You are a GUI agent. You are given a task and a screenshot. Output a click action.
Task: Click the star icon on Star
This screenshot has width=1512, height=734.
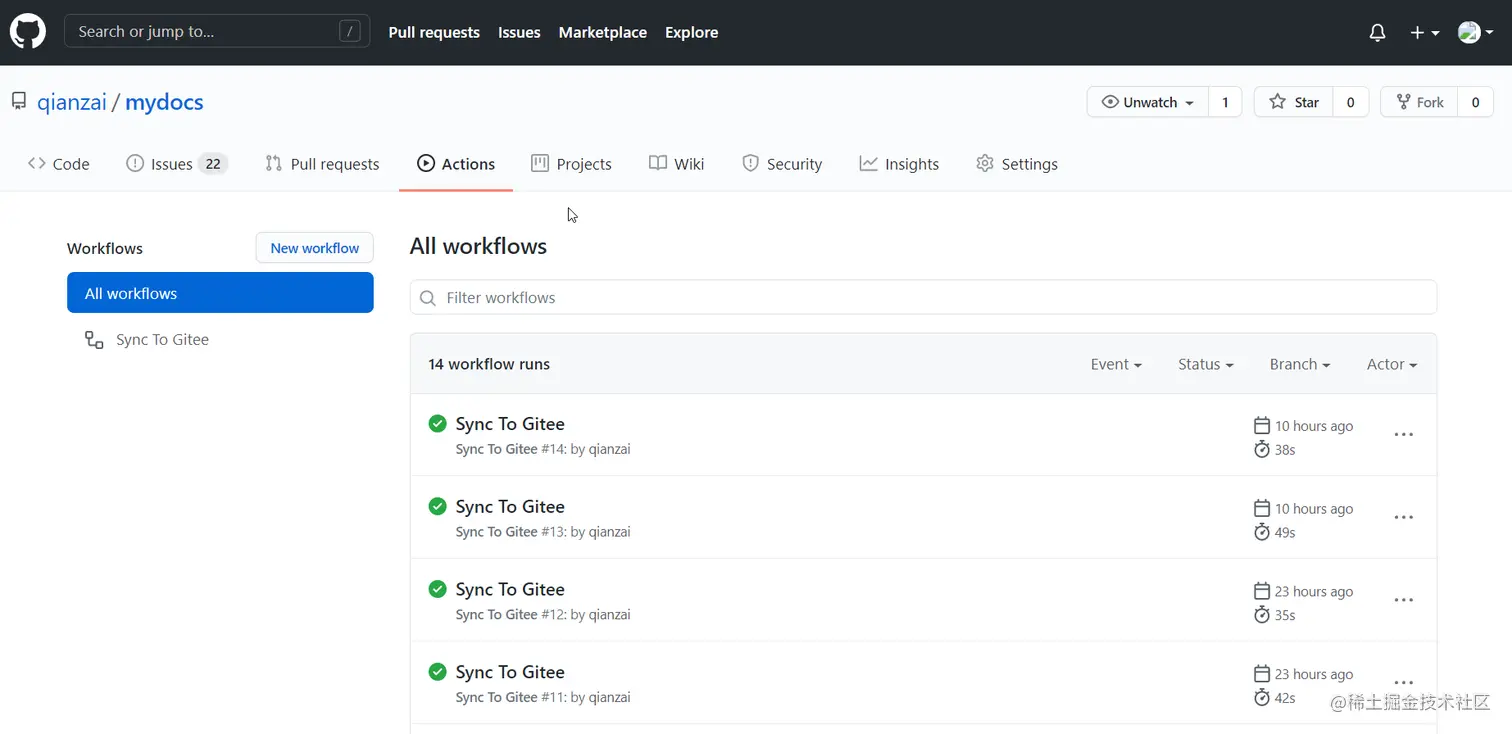pos(1277,102)
